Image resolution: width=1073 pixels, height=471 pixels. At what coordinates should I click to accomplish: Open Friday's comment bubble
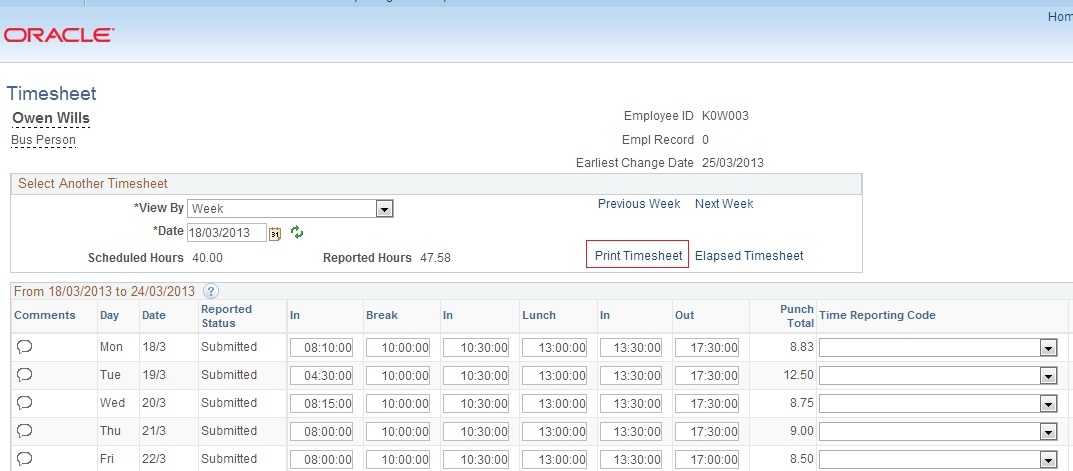[x=25, y=459]
